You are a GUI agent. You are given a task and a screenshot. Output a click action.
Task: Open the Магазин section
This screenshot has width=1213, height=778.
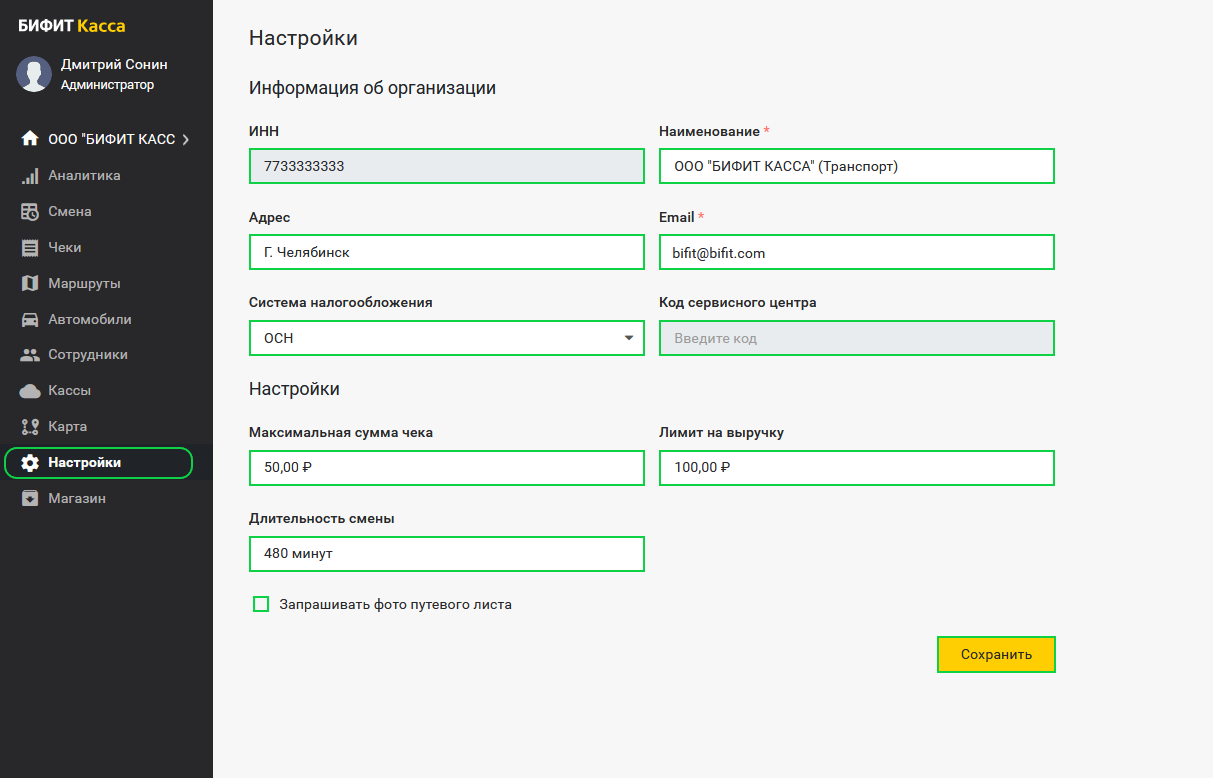[x=77, y=498]
